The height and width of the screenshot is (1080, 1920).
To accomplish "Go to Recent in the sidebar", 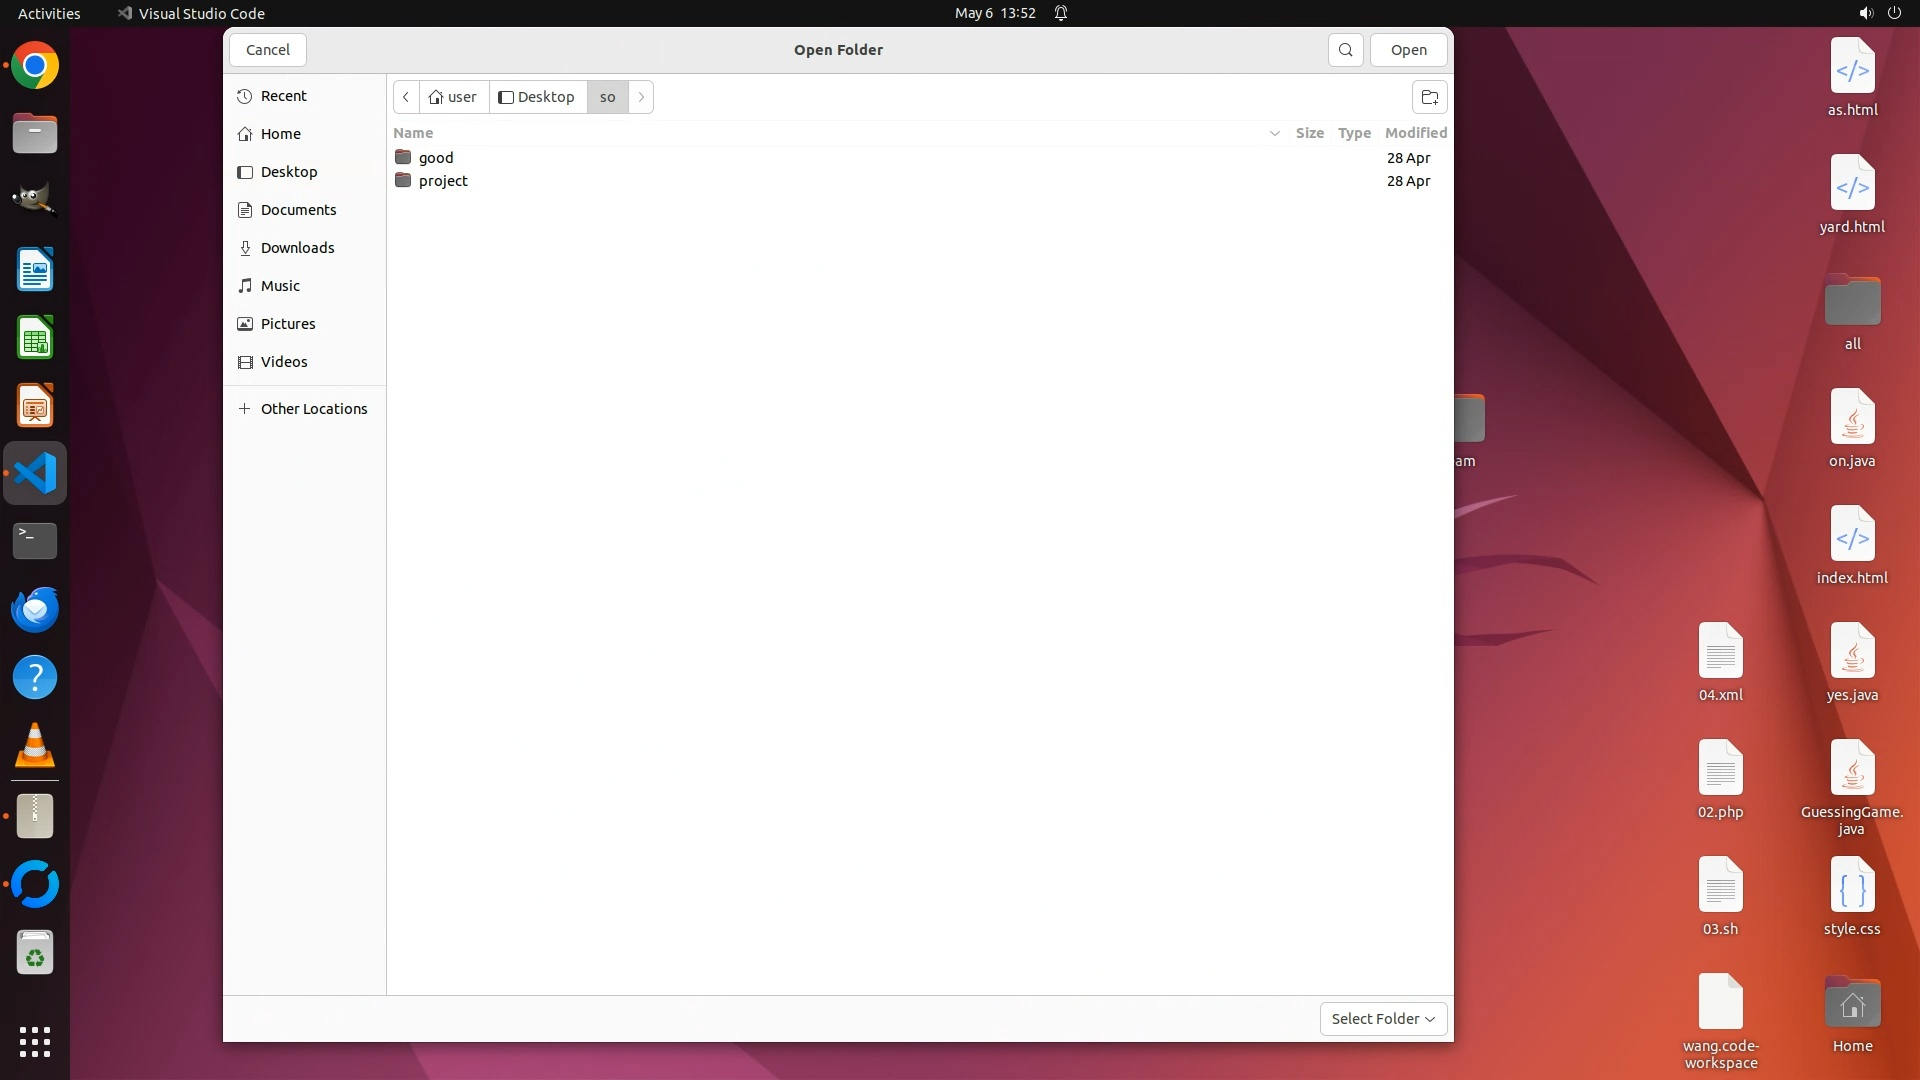I will 283,96.
